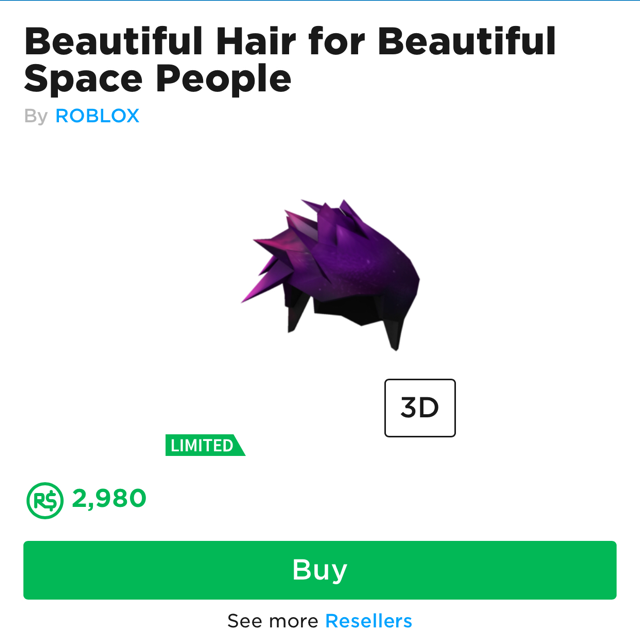Open the ROBLOX creator profile link
The image size is (640, 640).
point(97,116)
